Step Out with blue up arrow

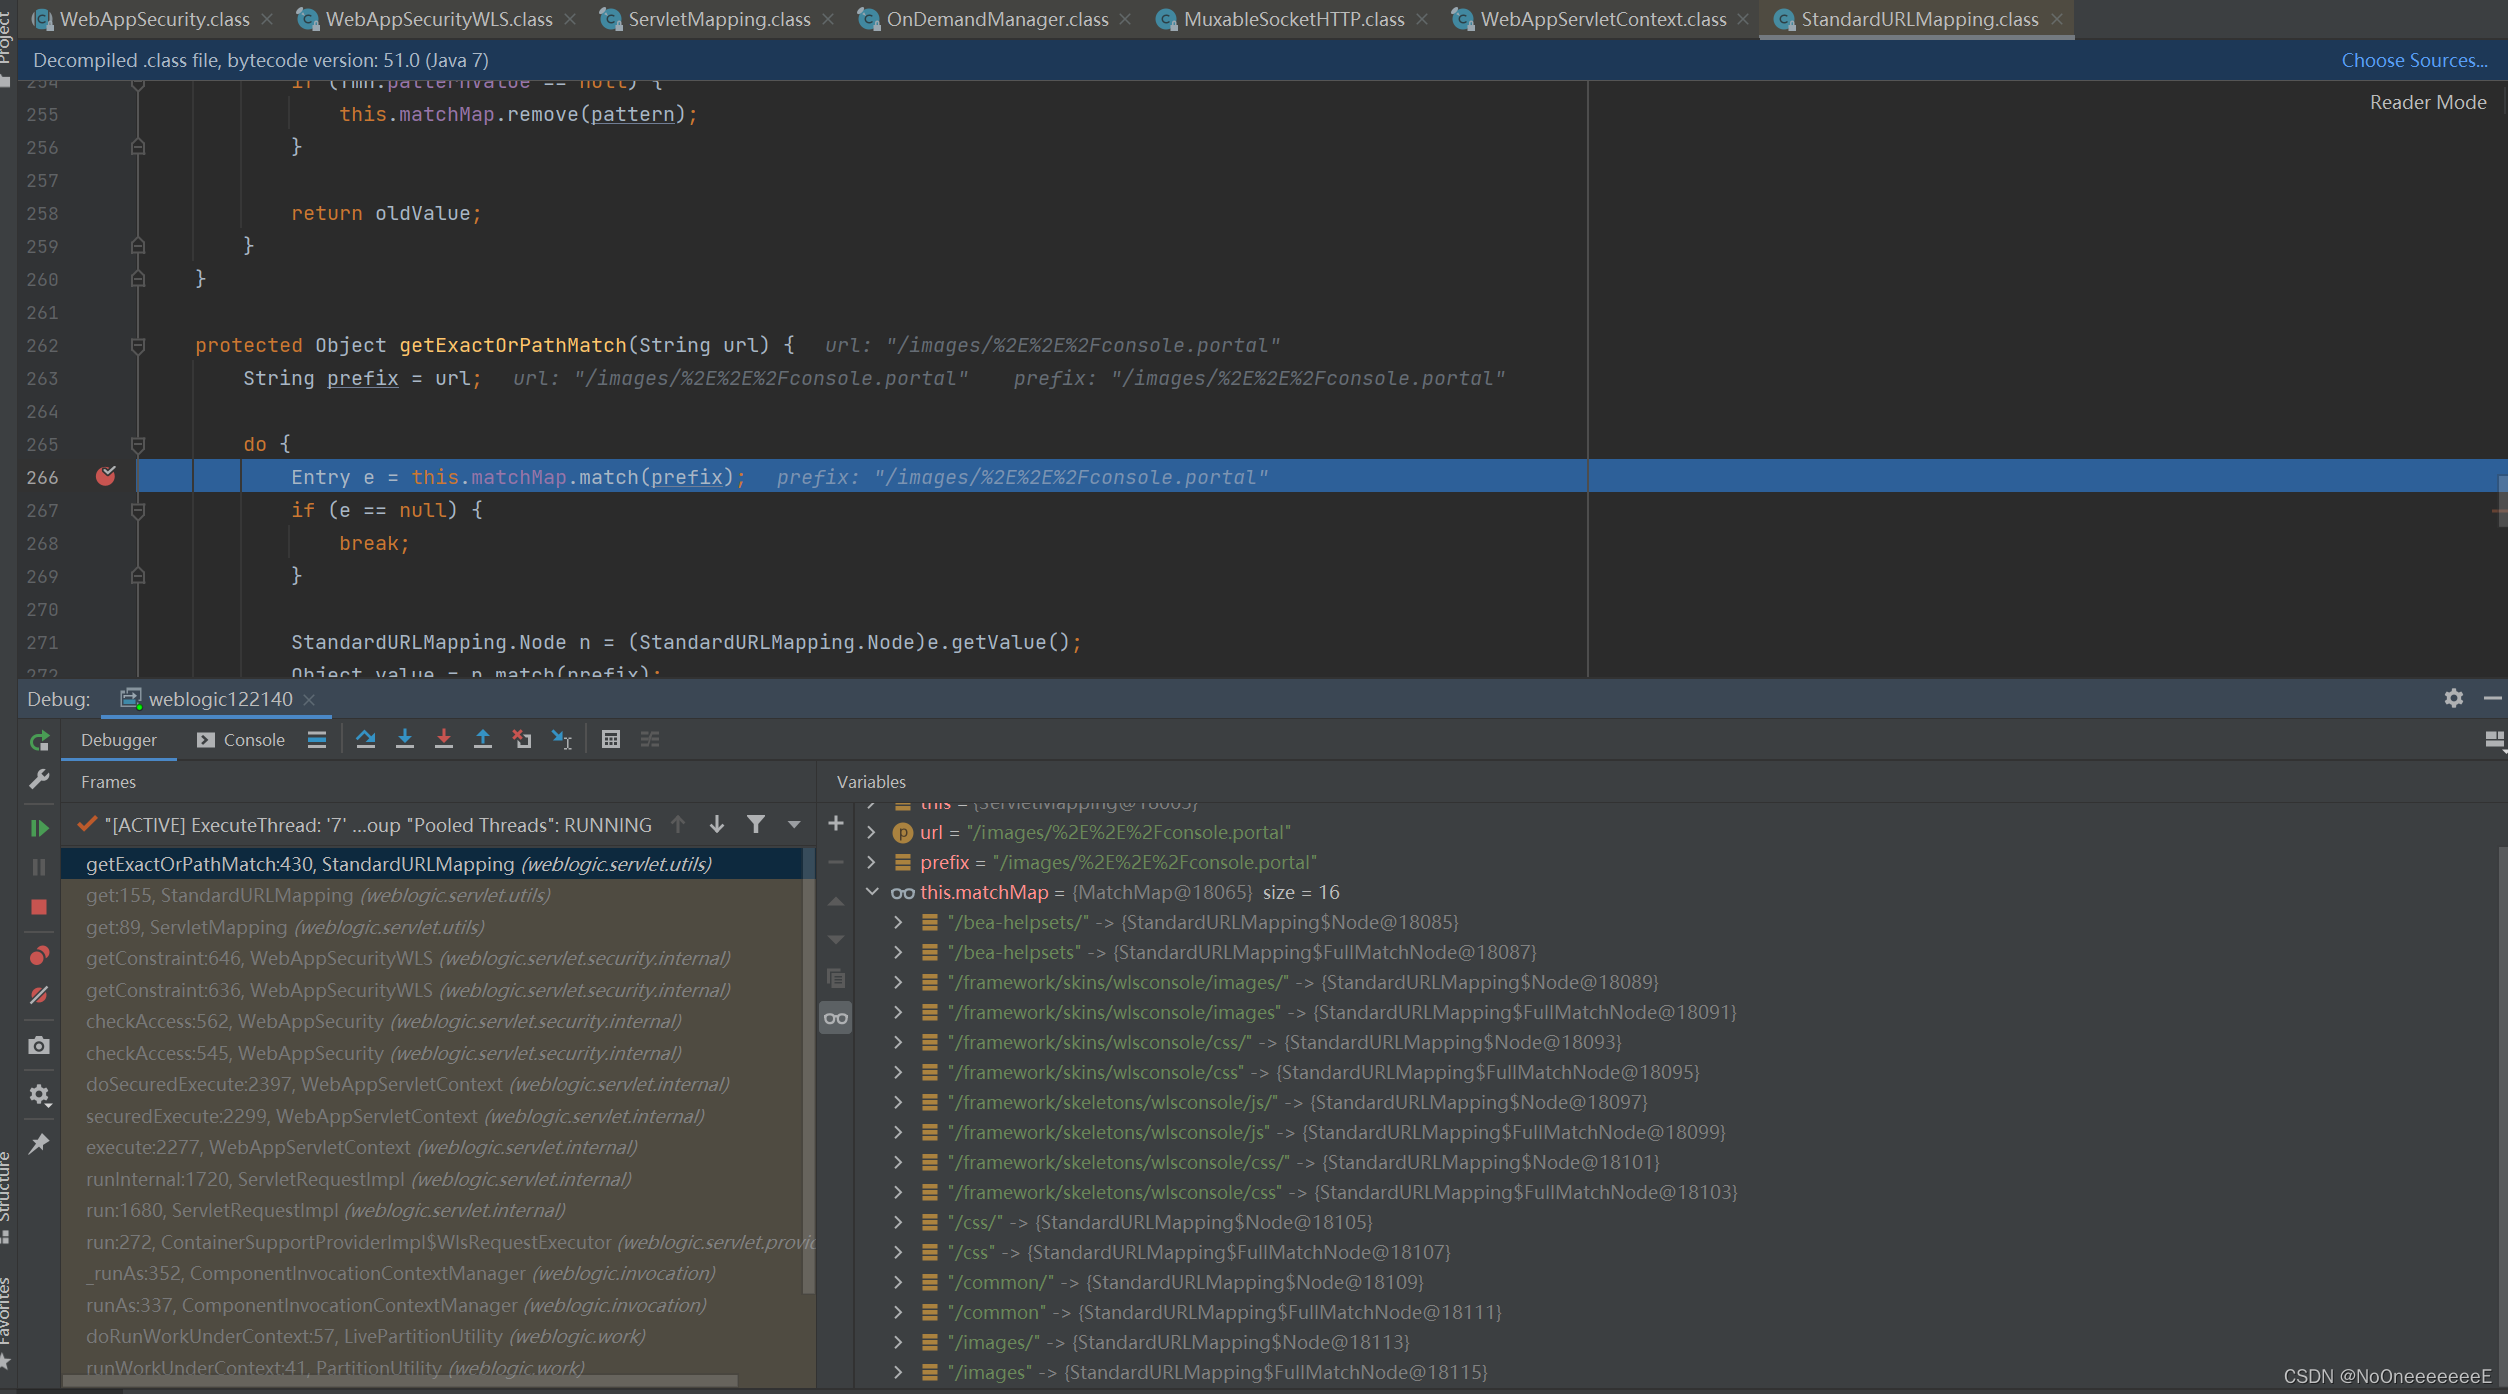pyautogui.click(x=483, y=740)
